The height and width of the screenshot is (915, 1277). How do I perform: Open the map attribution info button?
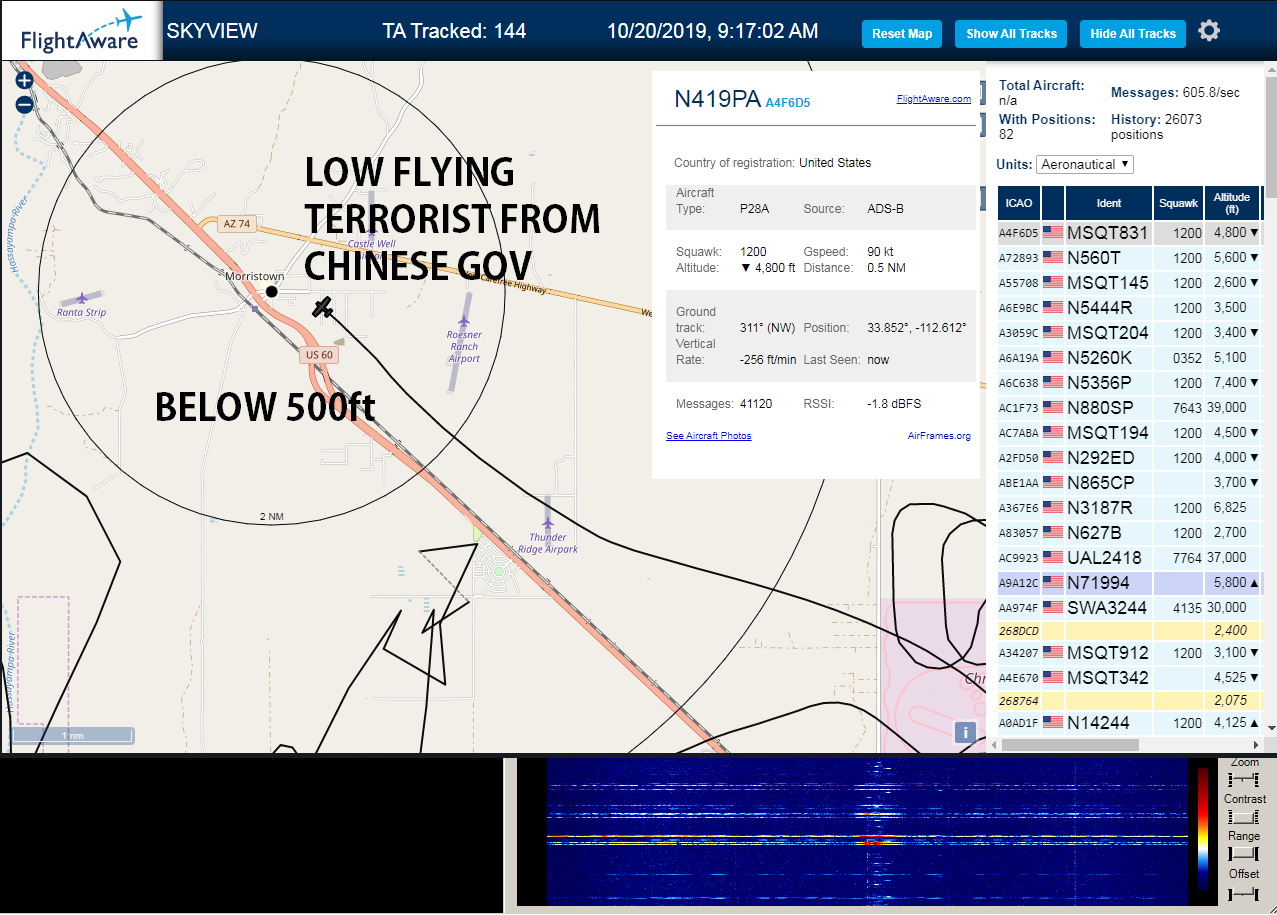pyautogui.click(x=965, y=732)
